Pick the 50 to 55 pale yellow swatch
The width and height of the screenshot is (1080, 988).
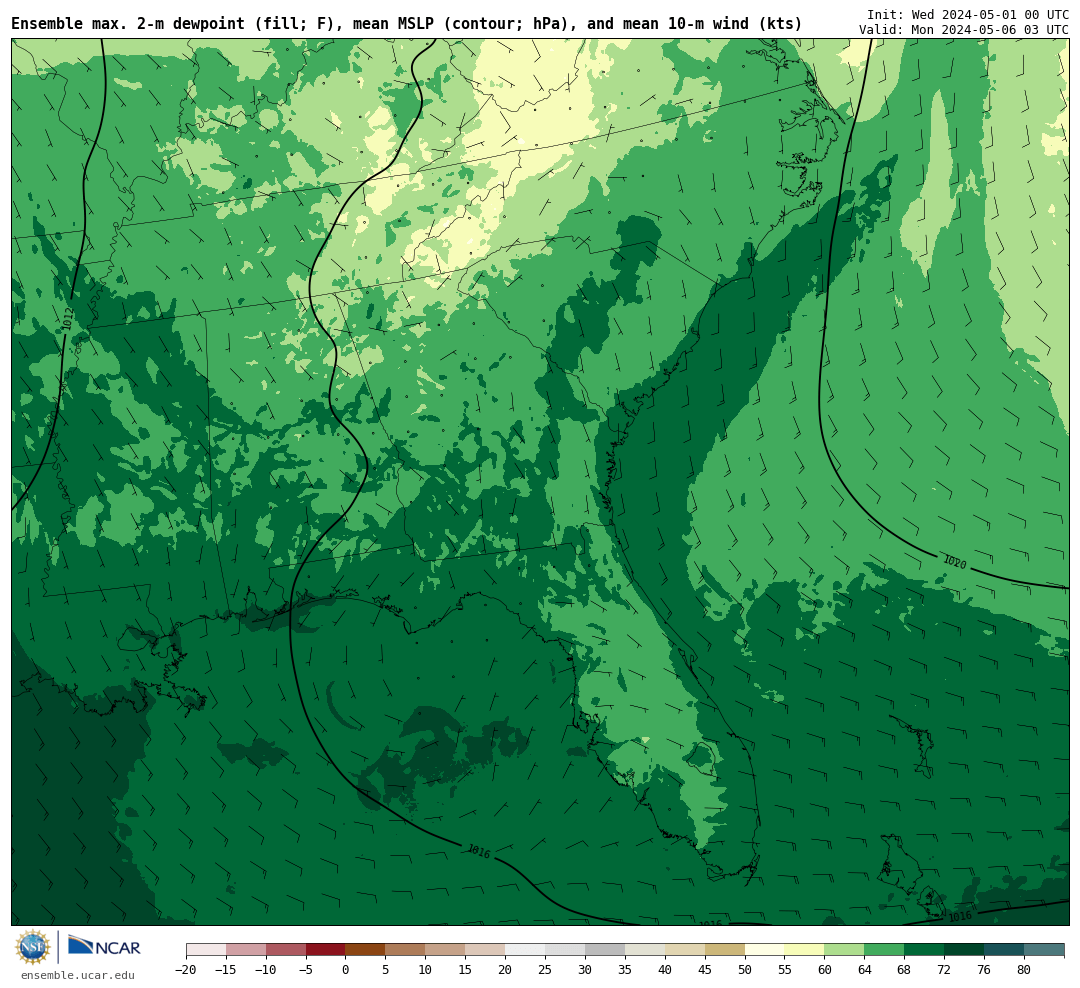pyautogui.click(x=765, y=950)
